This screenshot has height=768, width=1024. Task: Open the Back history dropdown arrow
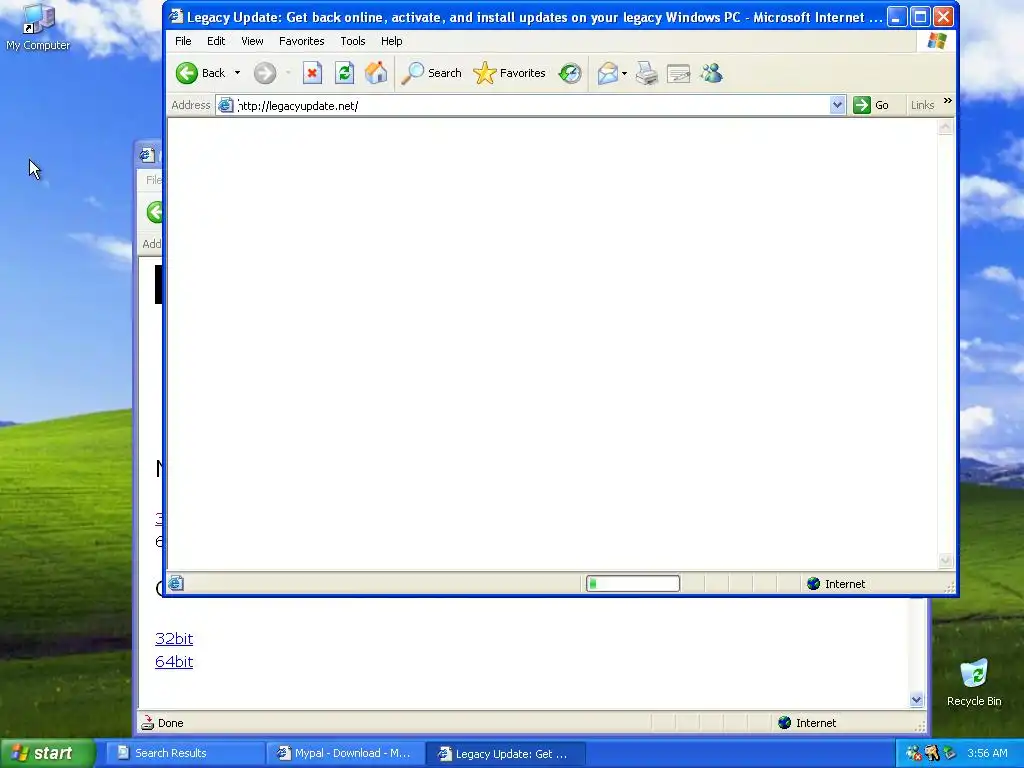pos(237,73)
